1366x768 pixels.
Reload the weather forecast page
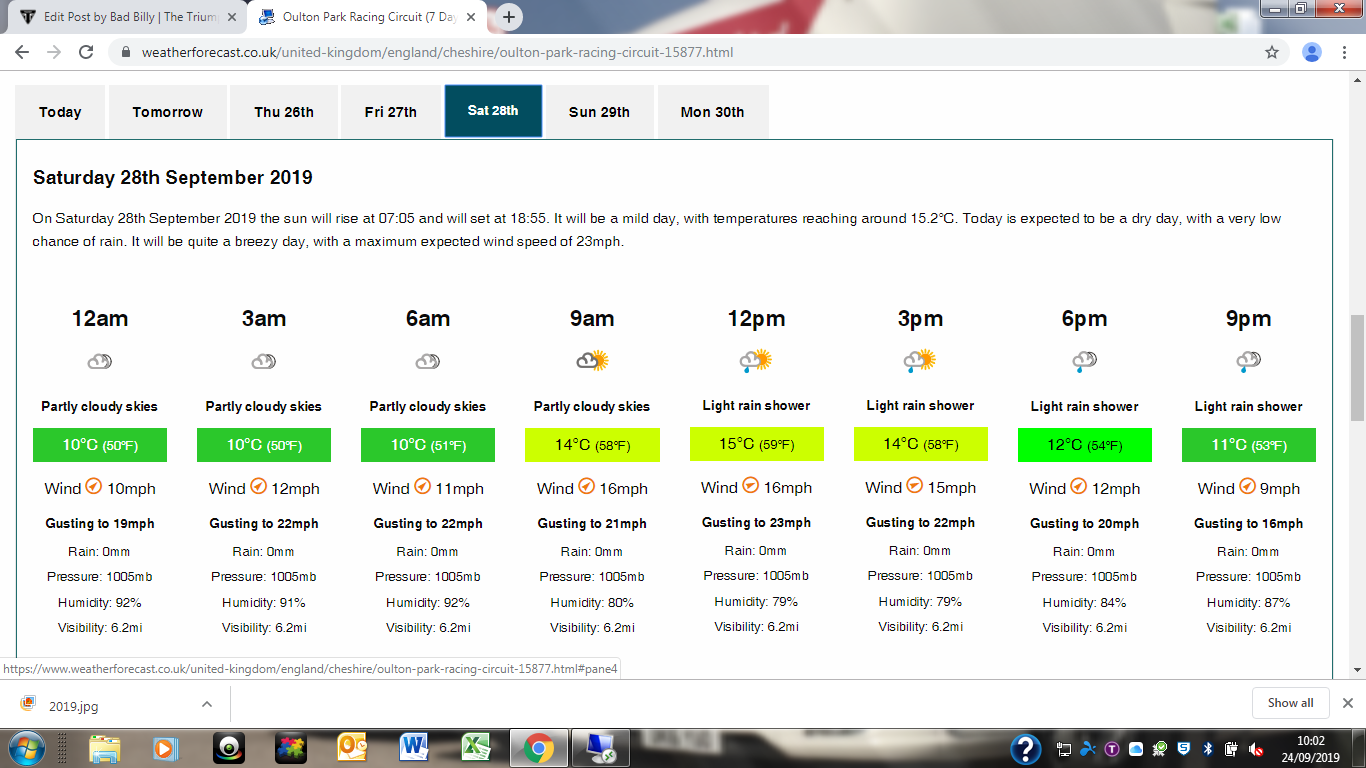[x=86, y=52]
